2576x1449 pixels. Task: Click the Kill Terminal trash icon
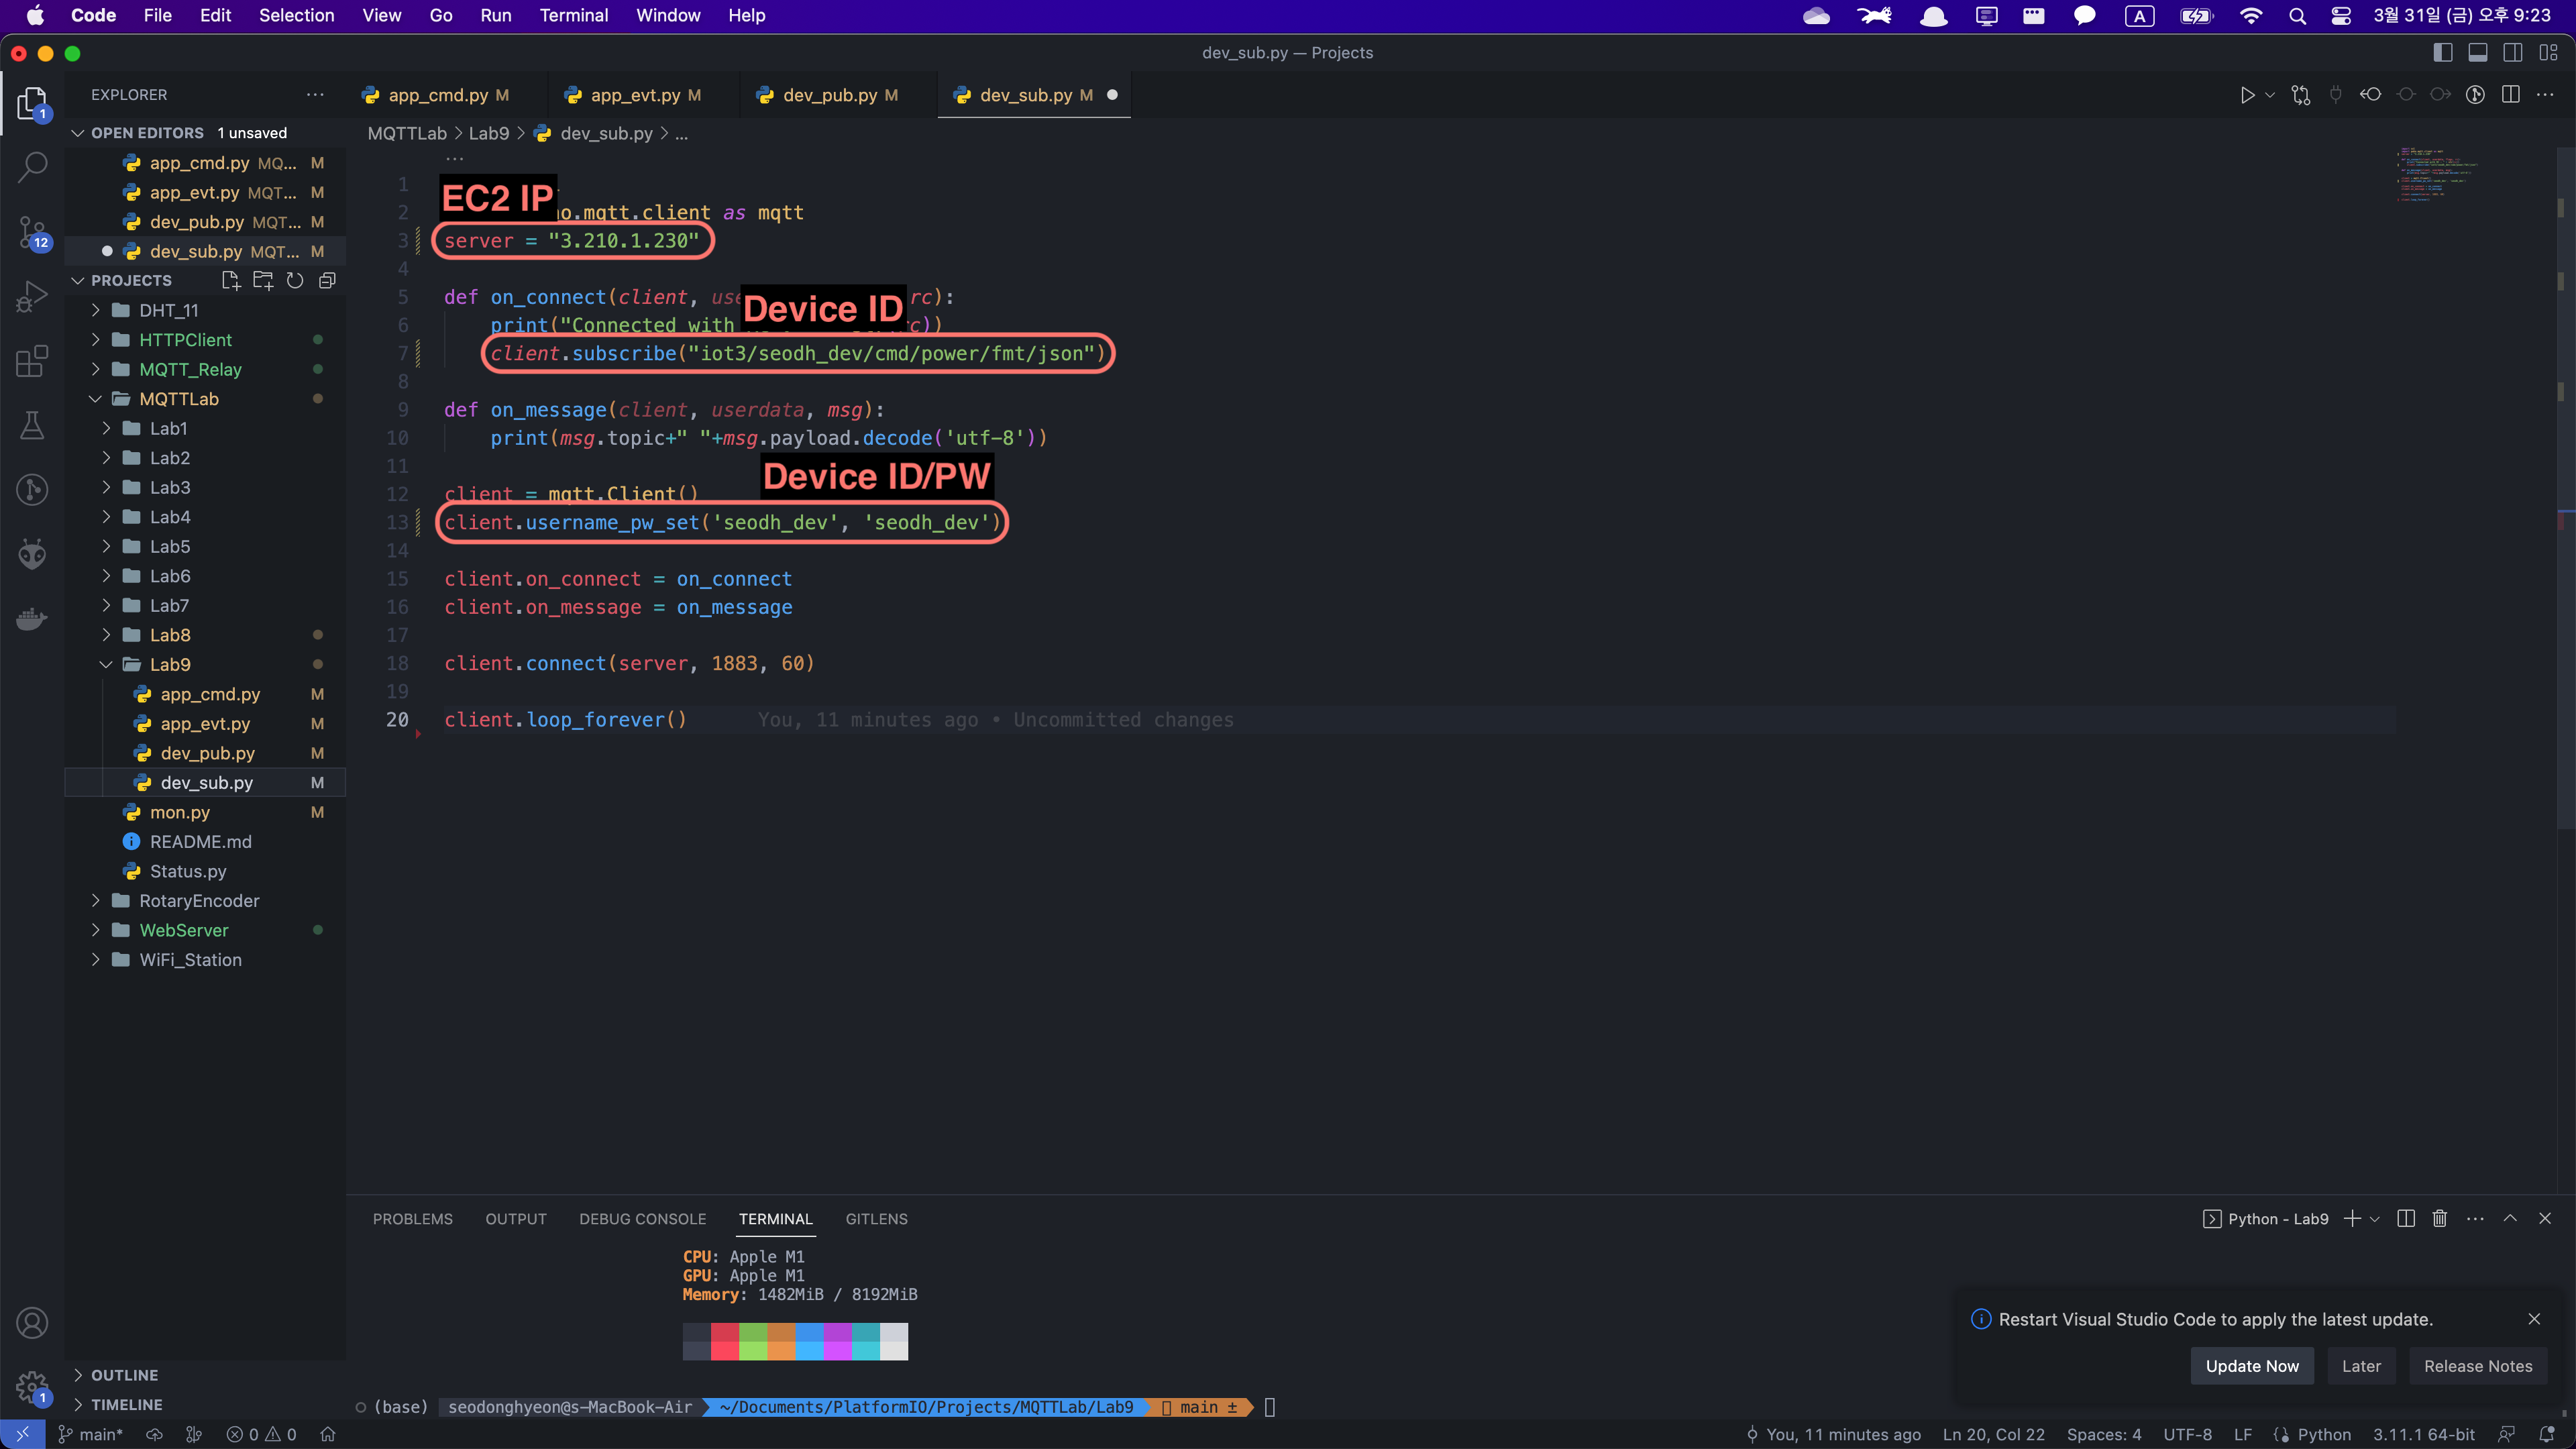click(2440, 1218)
